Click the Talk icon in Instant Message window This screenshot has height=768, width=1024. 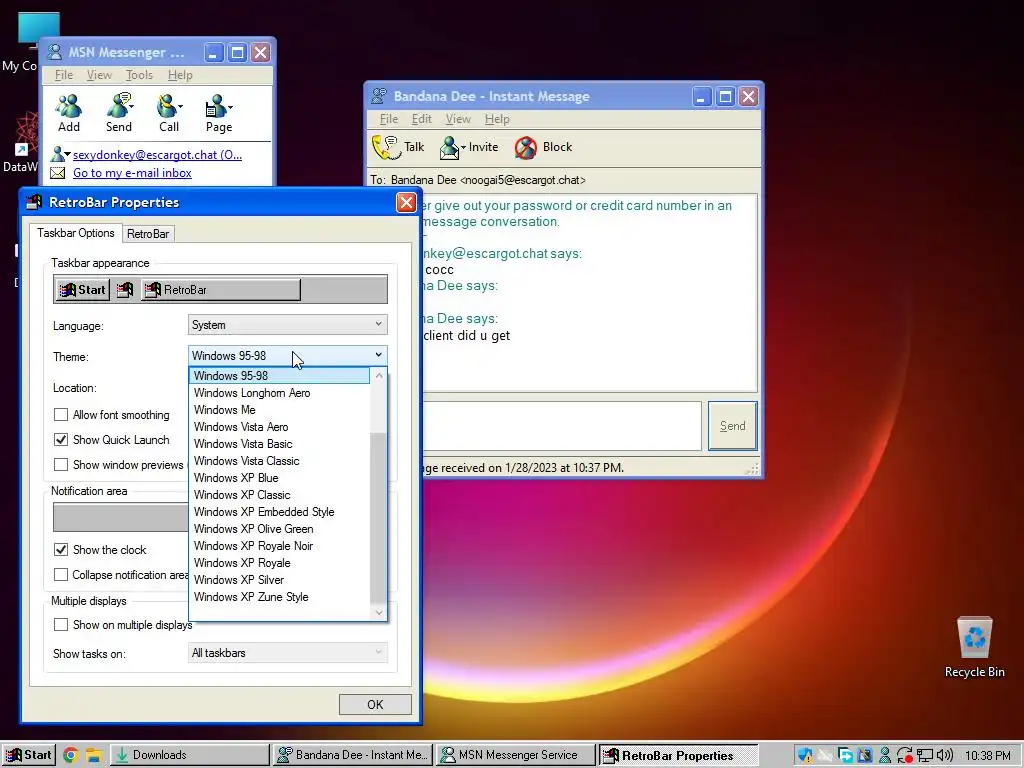(398, 147)
